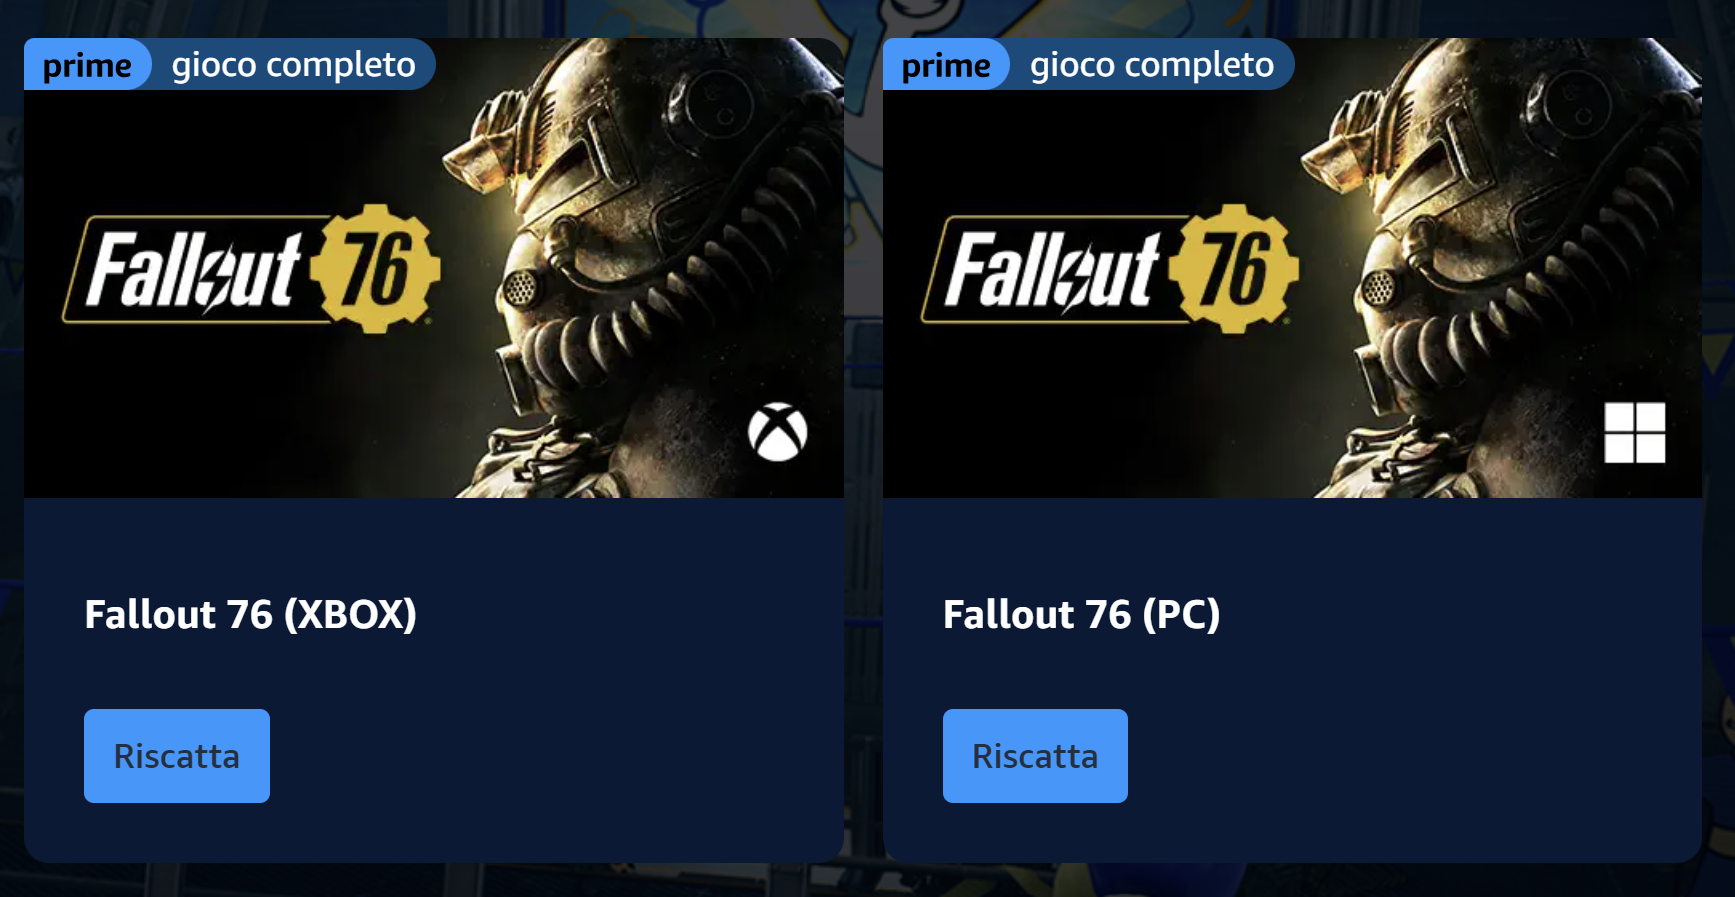Open the Fallout 76 (PC) title link

(1082, 615)
